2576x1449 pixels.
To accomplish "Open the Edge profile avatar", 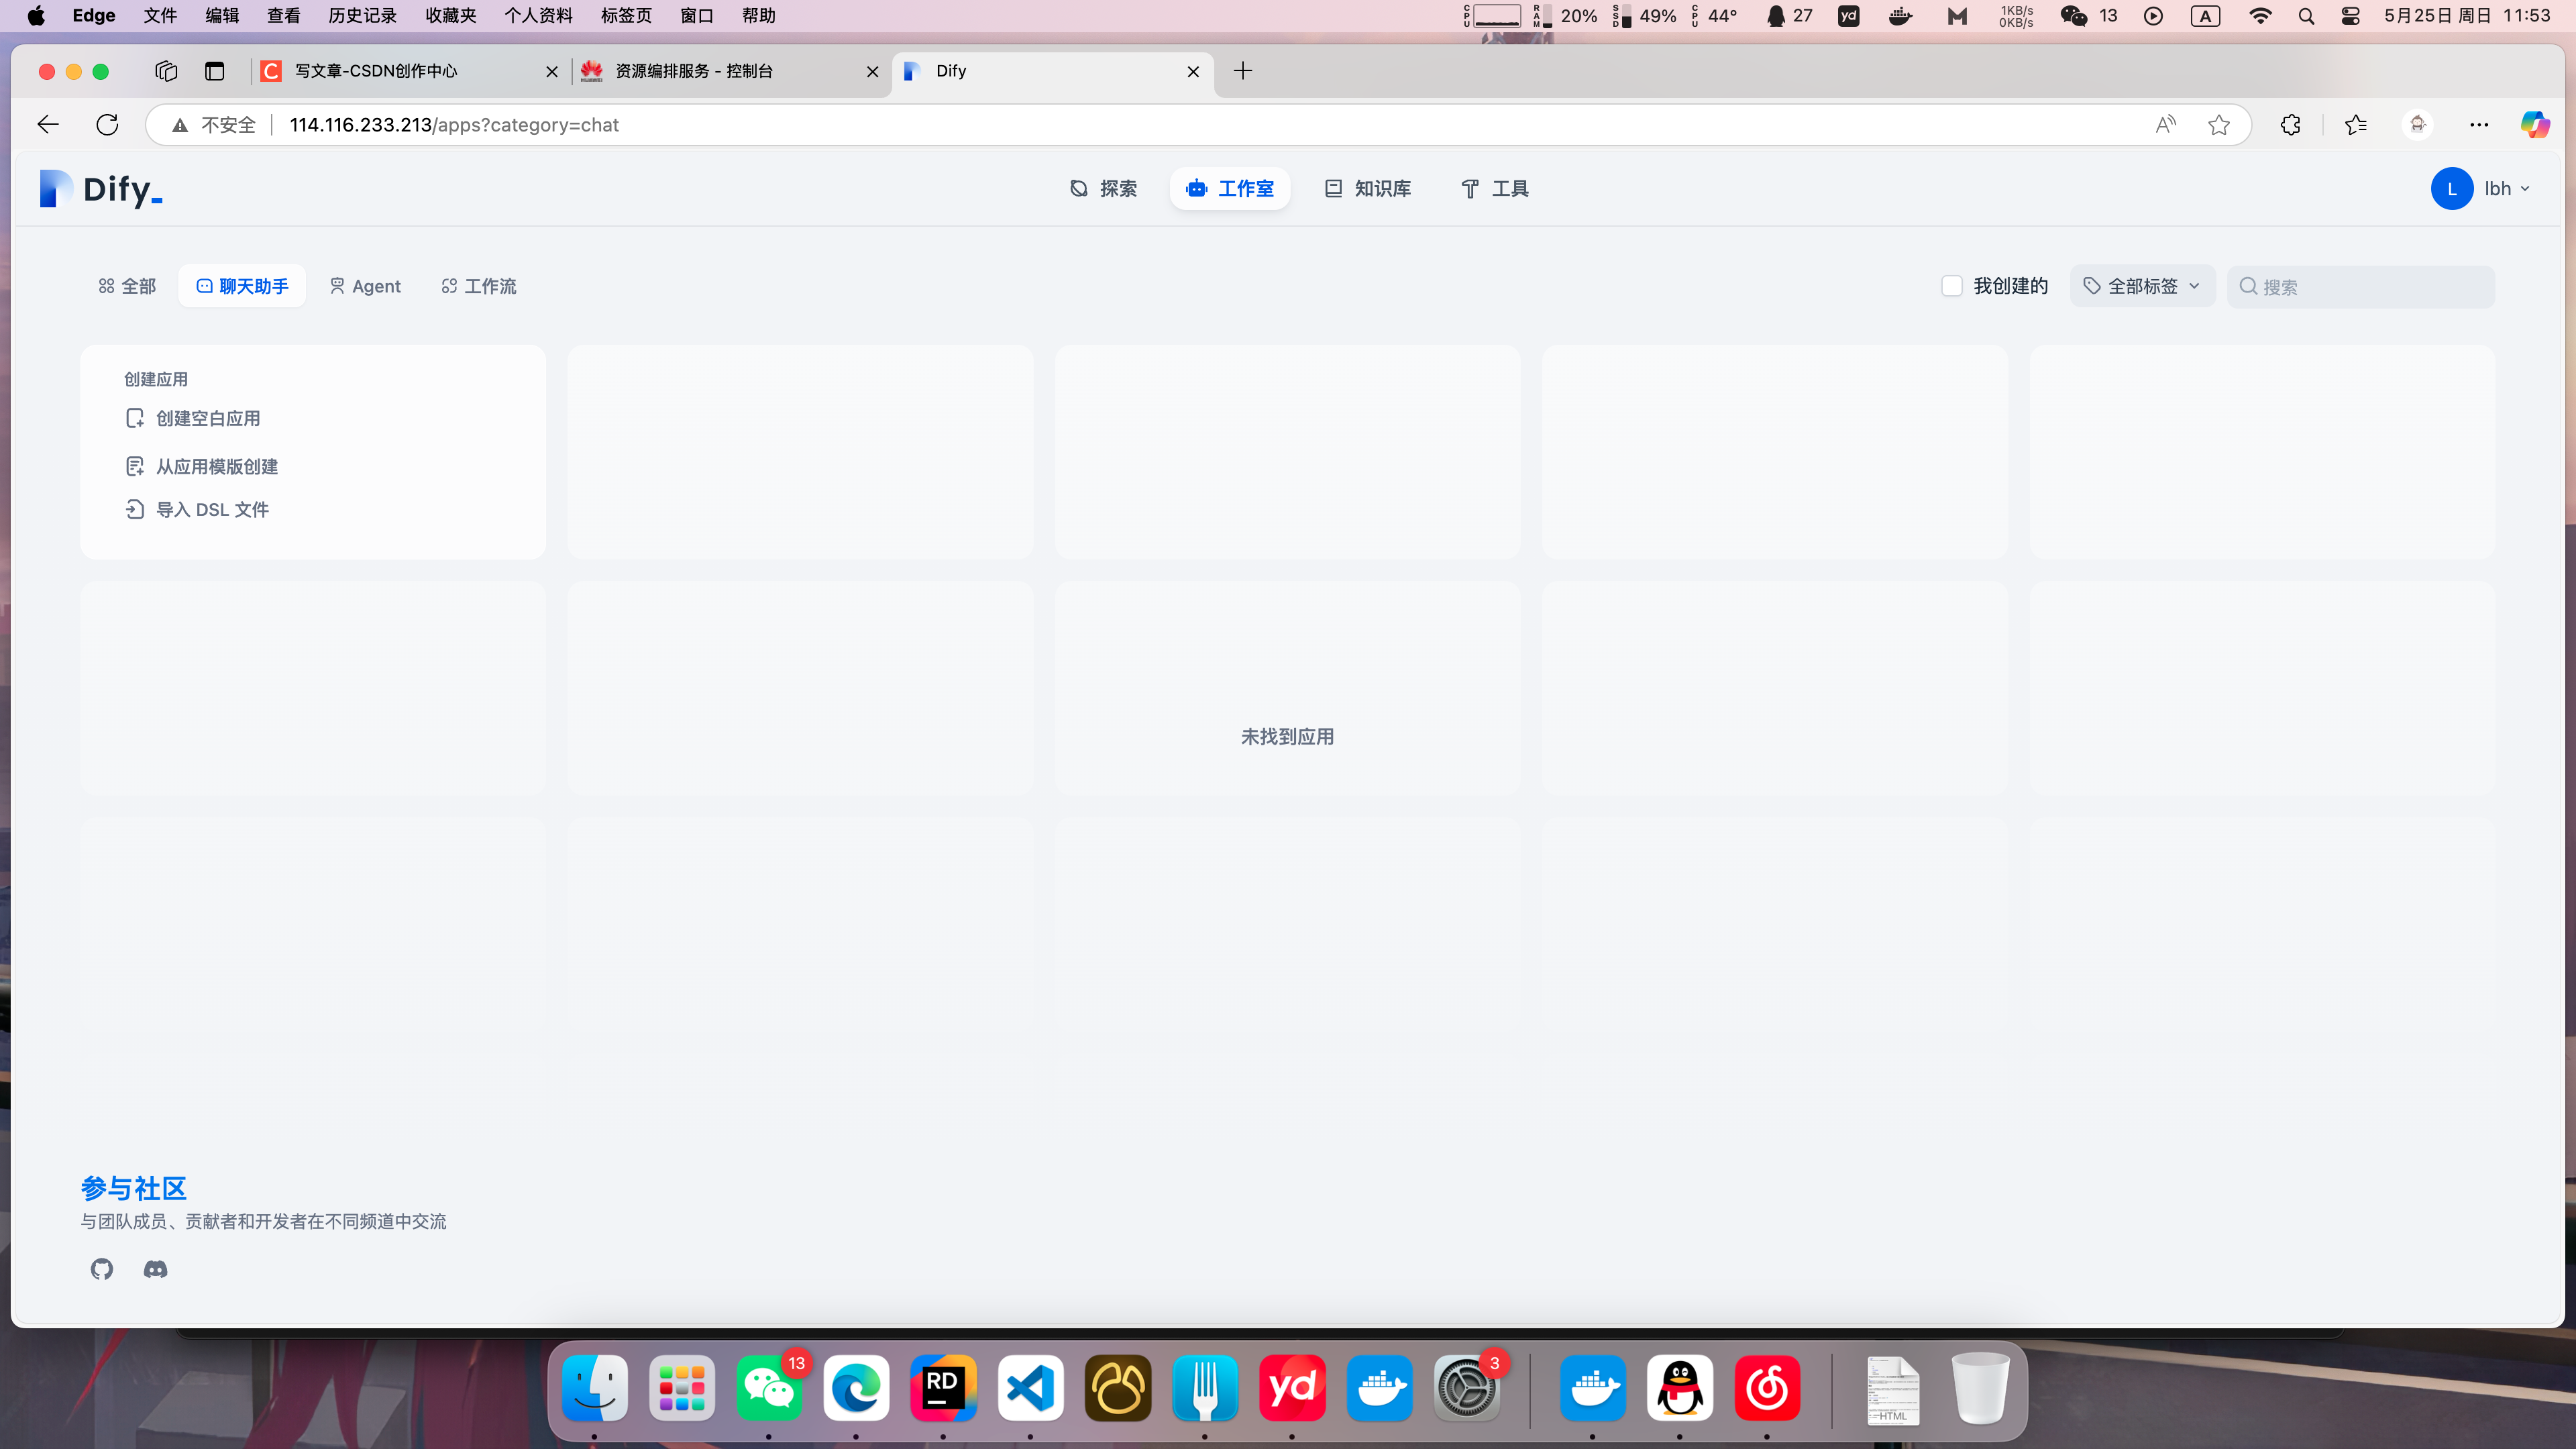I will click(2417, 125).
